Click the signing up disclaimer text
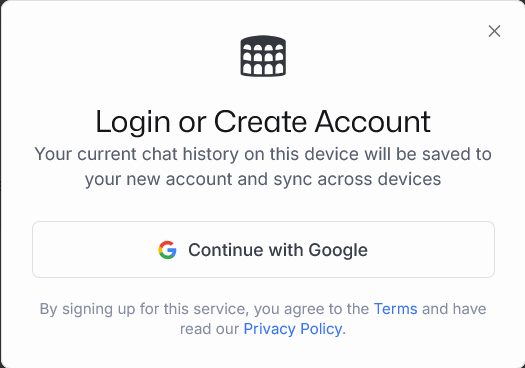 click(263, 319)
